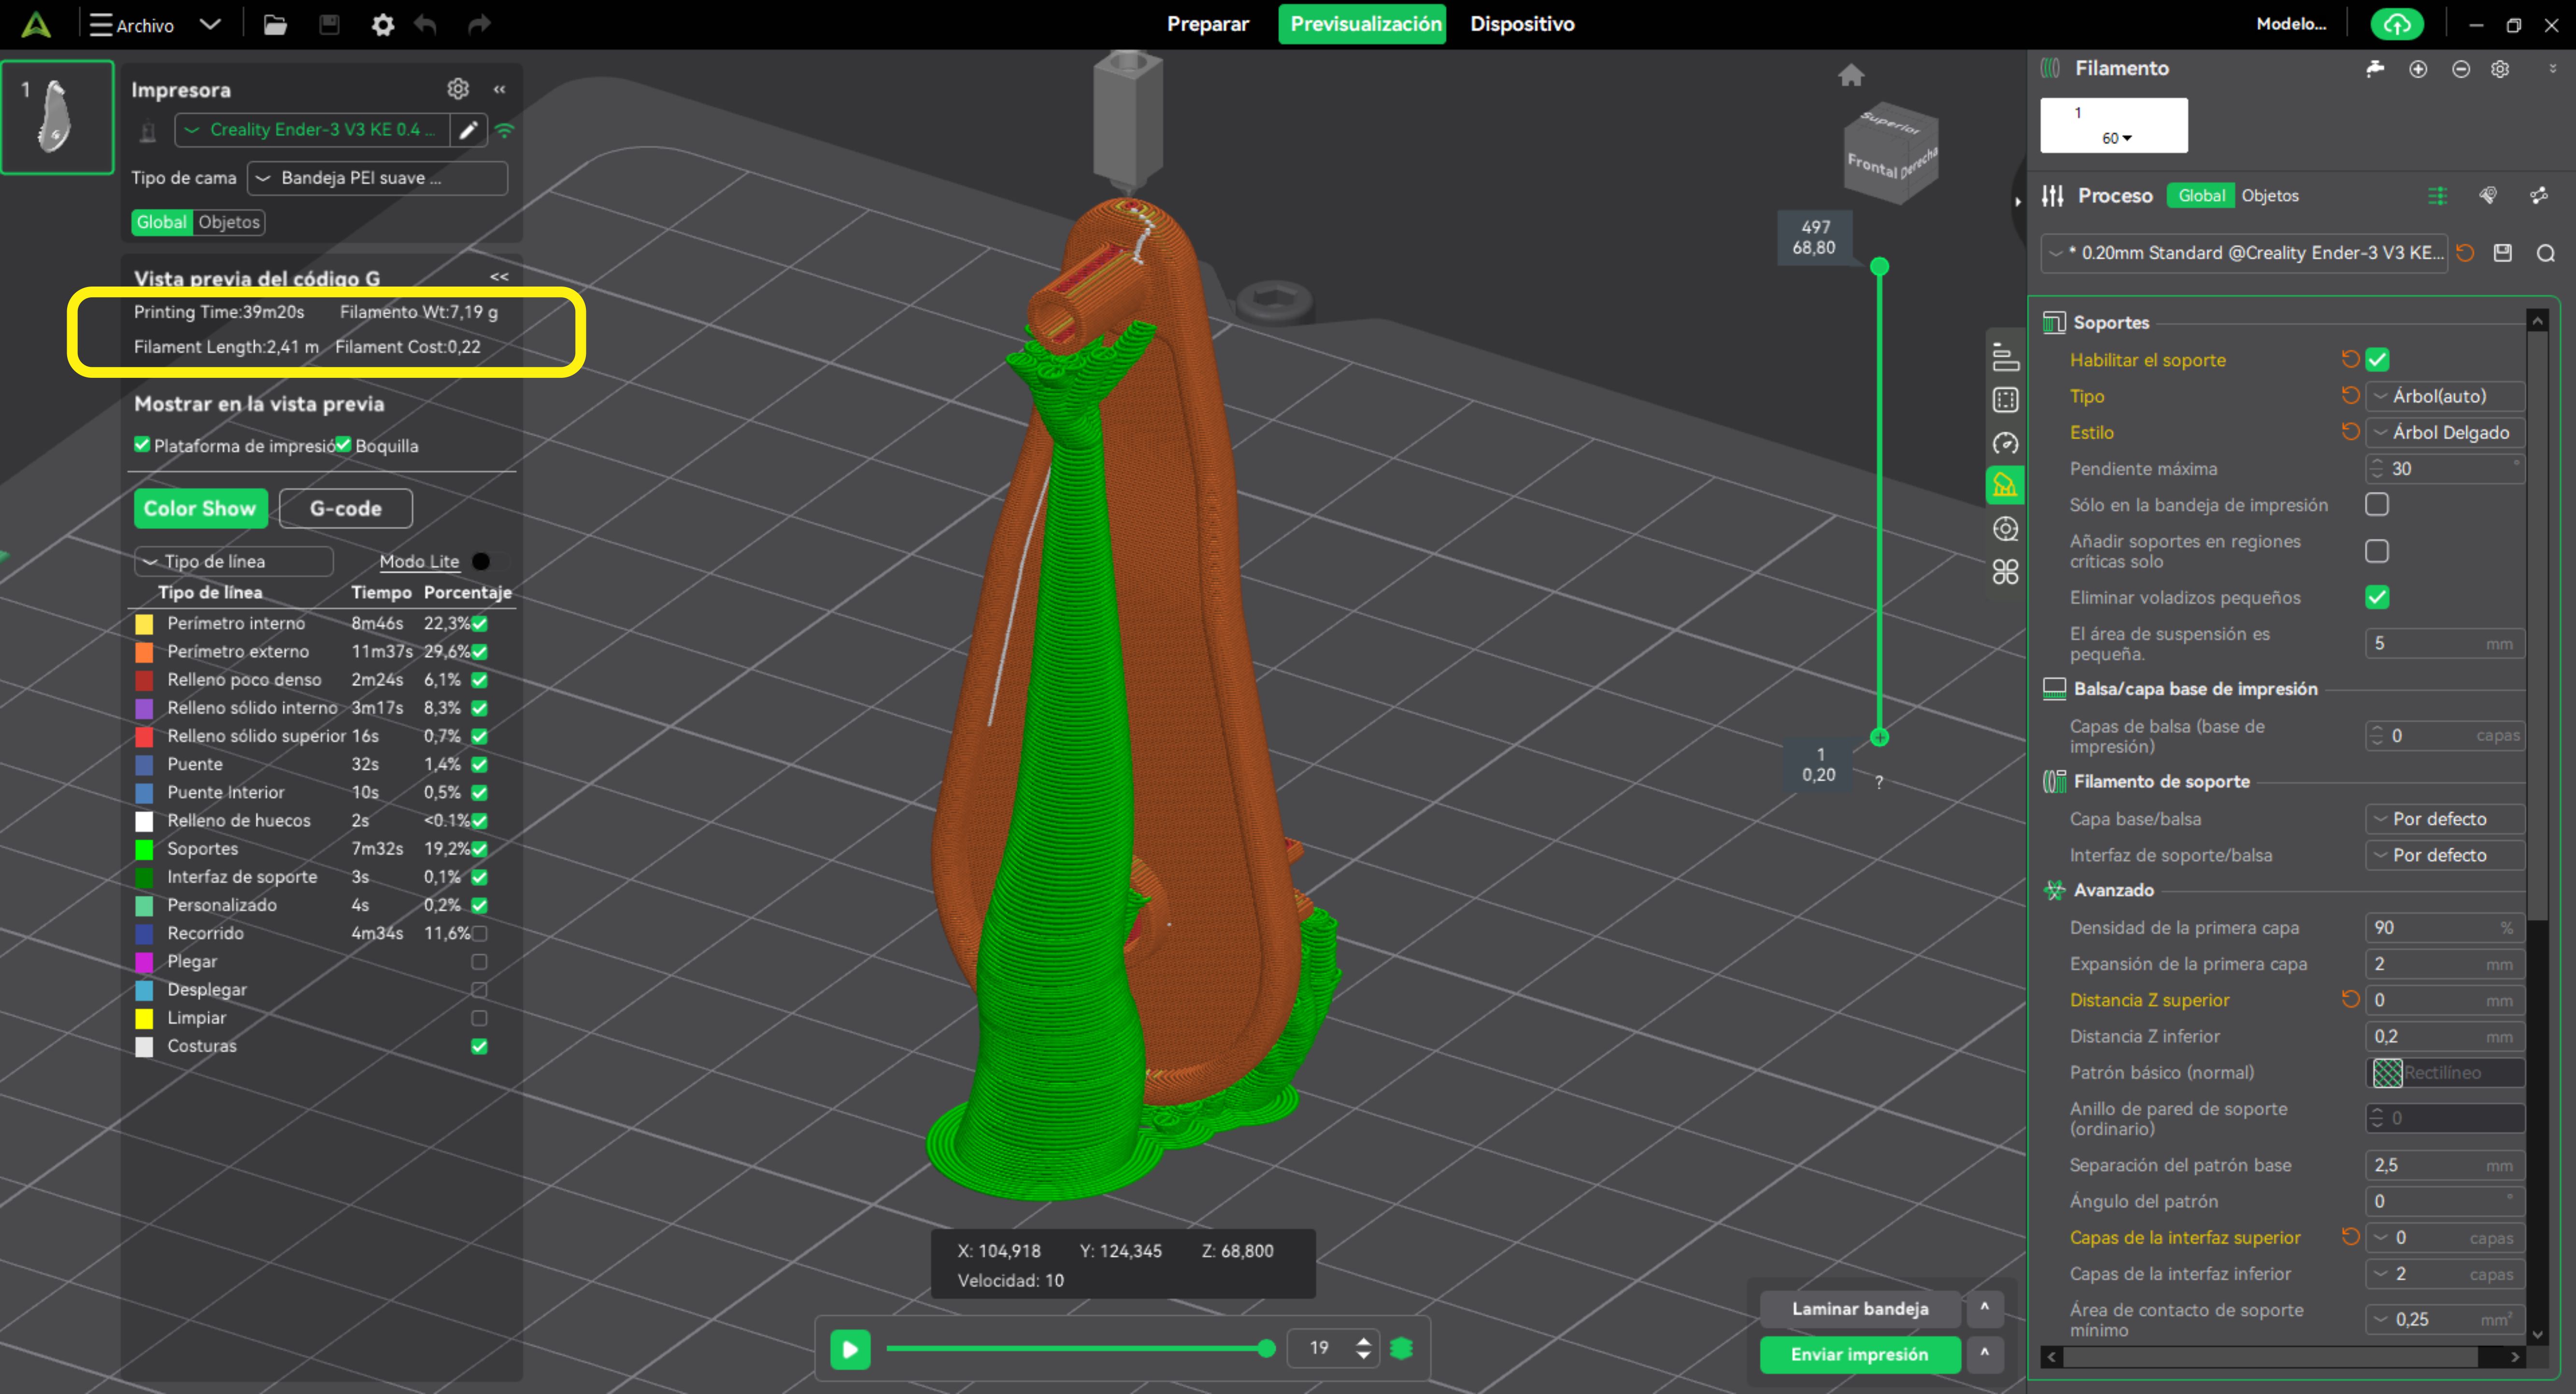This screenshot has width=2576, height=1394.
Task: Click the cloud upload icon
Action: [2396, 25]
